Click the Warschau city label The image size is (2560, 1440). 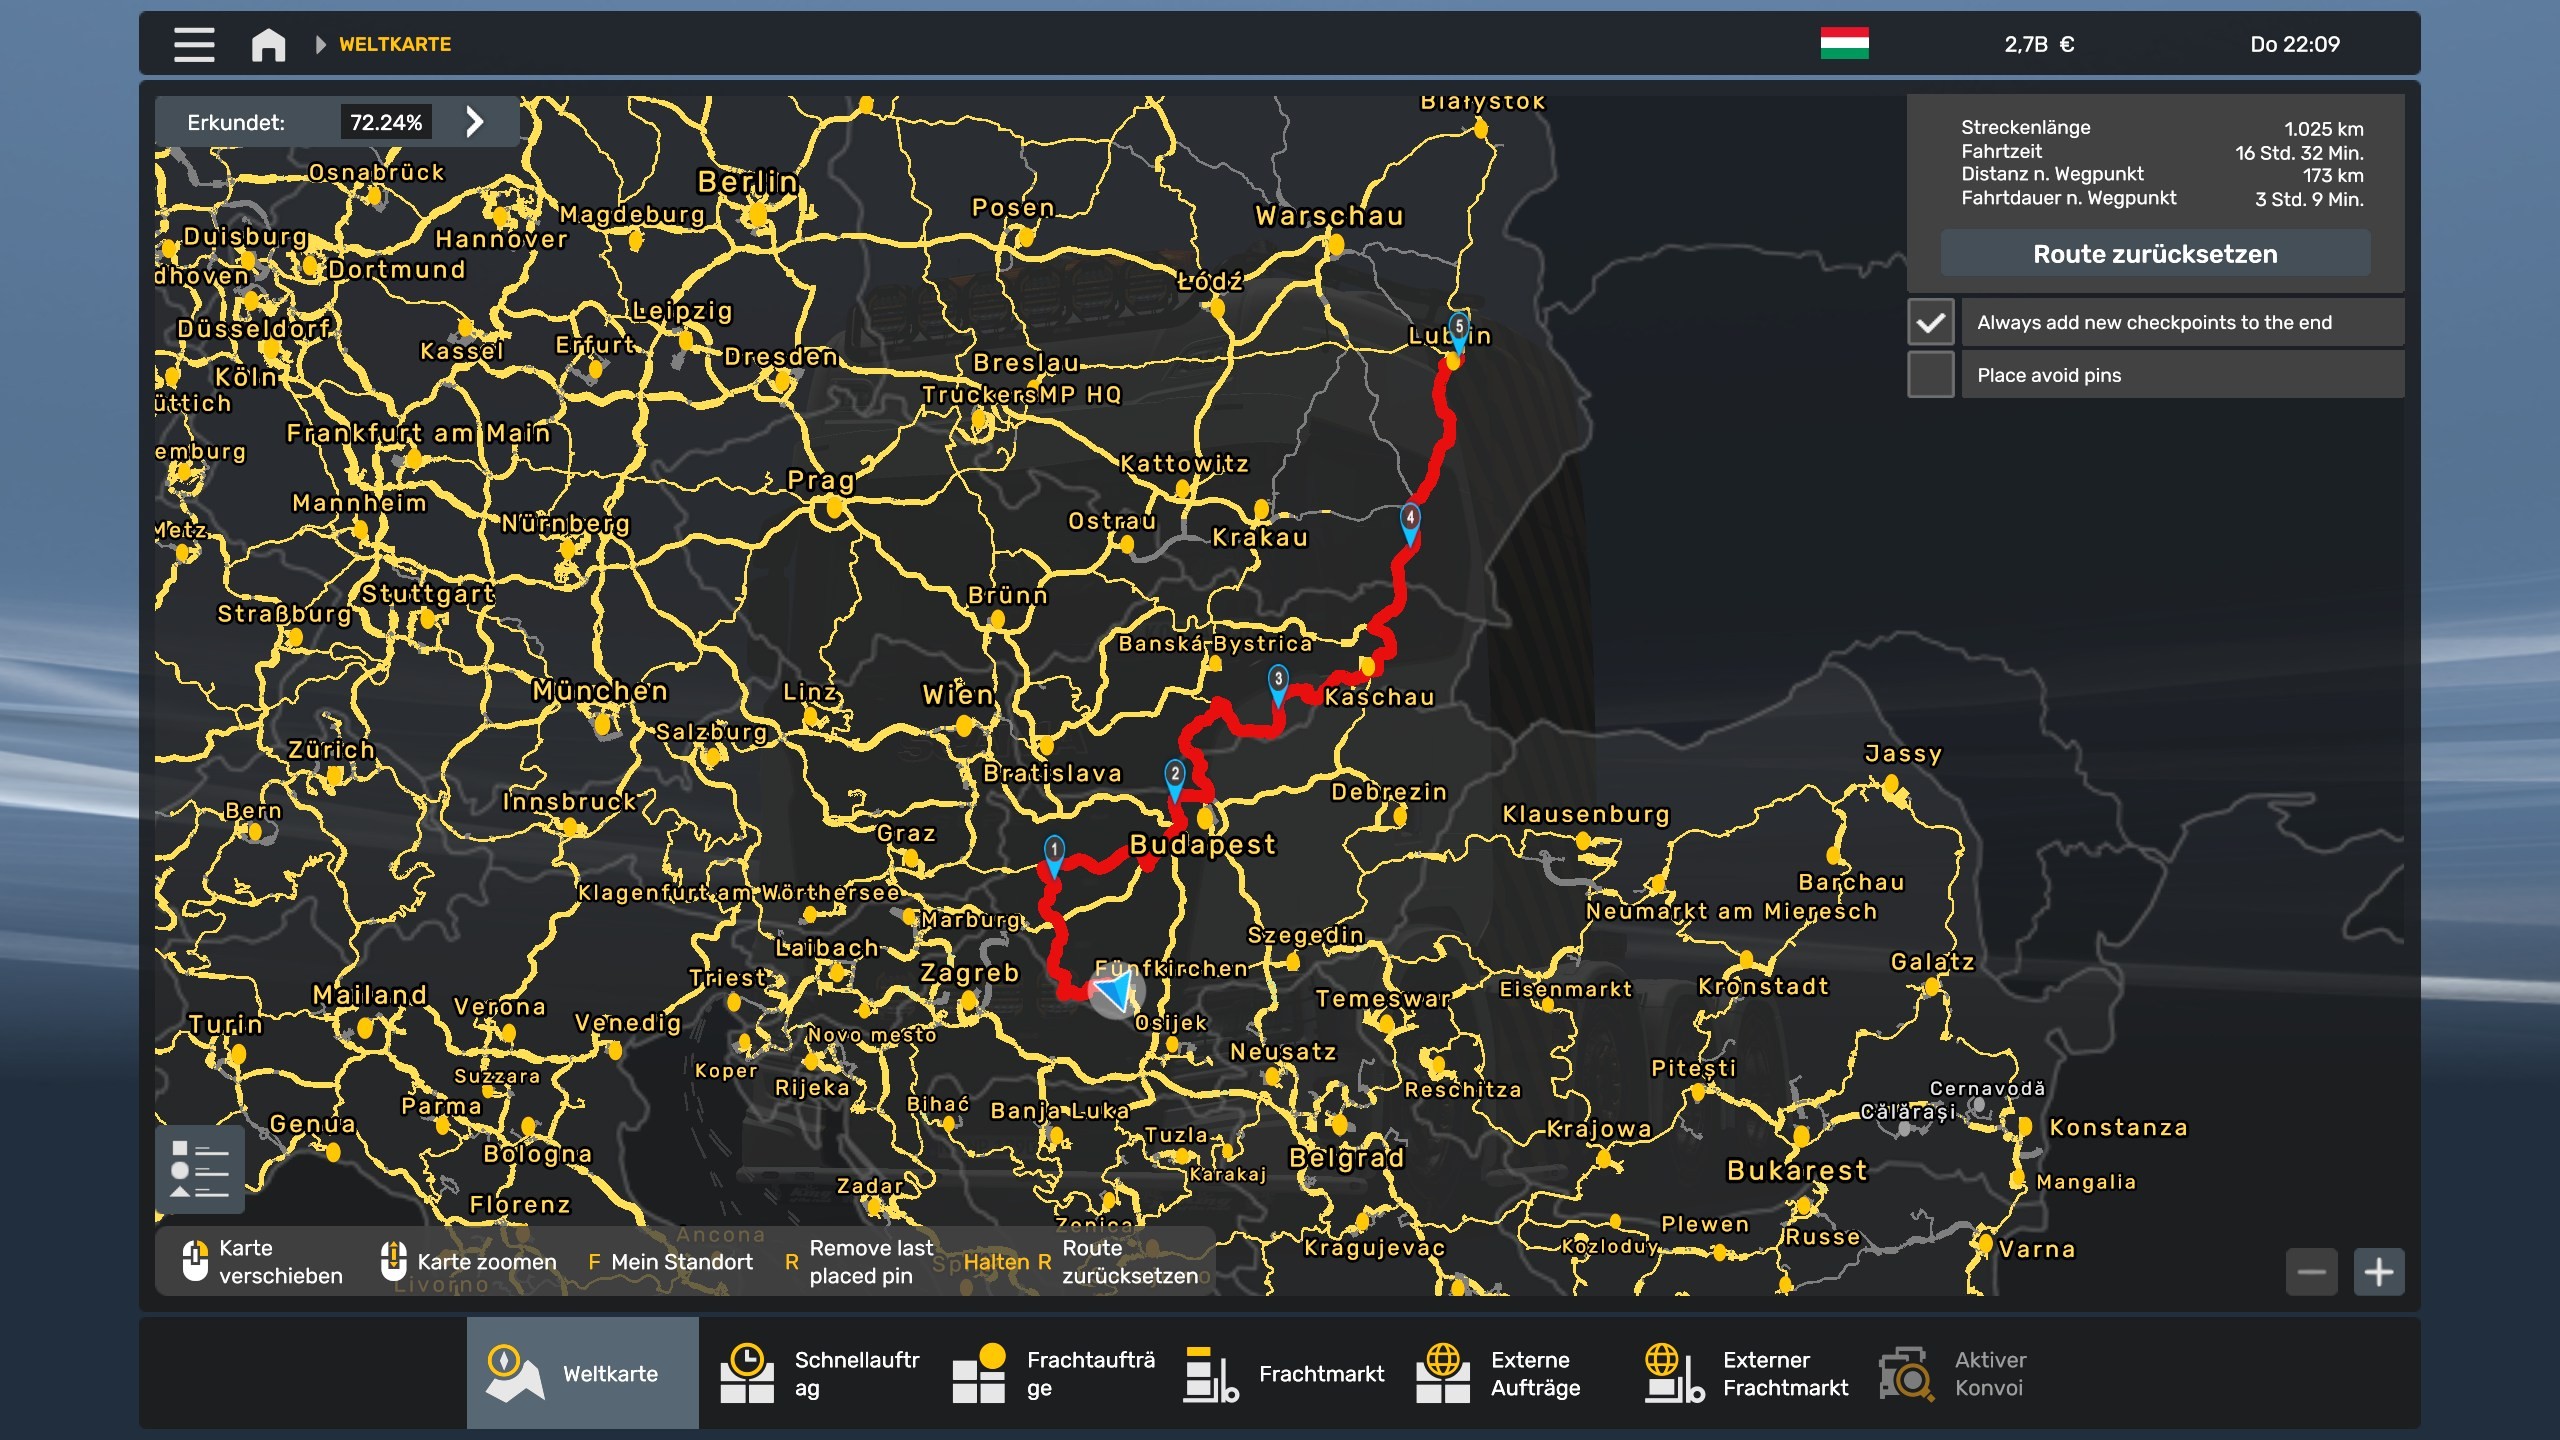(1330, 216)
